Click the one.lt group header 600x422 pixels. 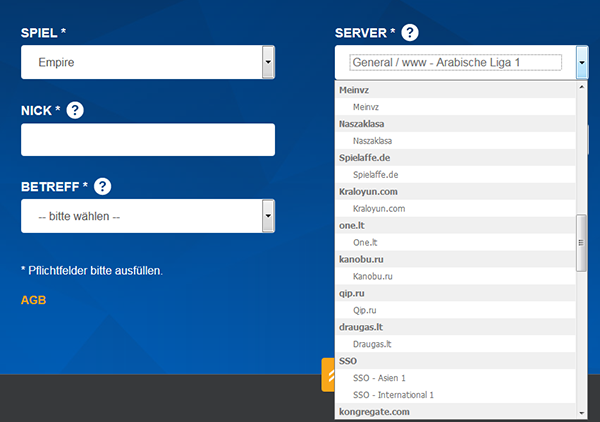(455, 225)
